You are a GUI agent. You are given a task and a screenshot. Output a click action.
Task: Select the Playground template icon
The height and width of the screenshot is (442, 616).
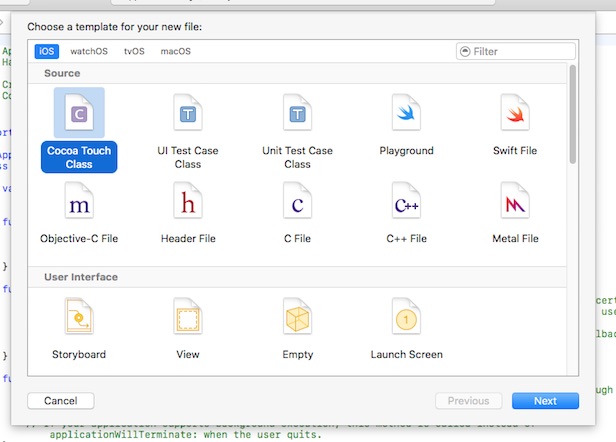406,113
